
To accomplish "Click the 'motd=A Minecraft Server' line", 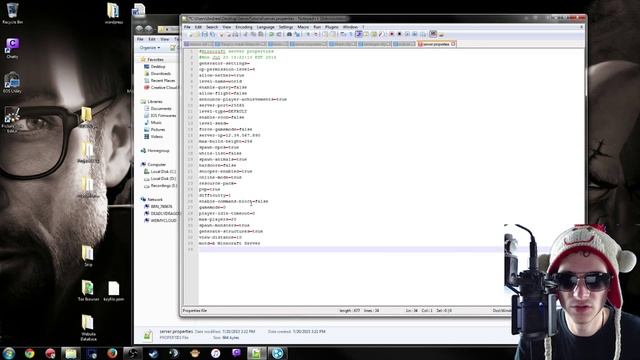I will pos(229,243).
